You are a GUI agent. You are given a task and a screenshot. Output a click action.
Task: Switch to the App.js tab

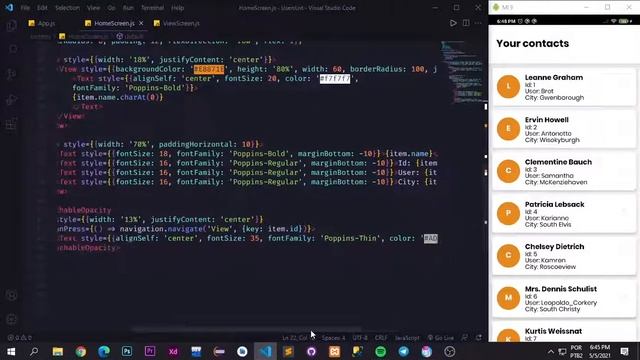(42, 23)
